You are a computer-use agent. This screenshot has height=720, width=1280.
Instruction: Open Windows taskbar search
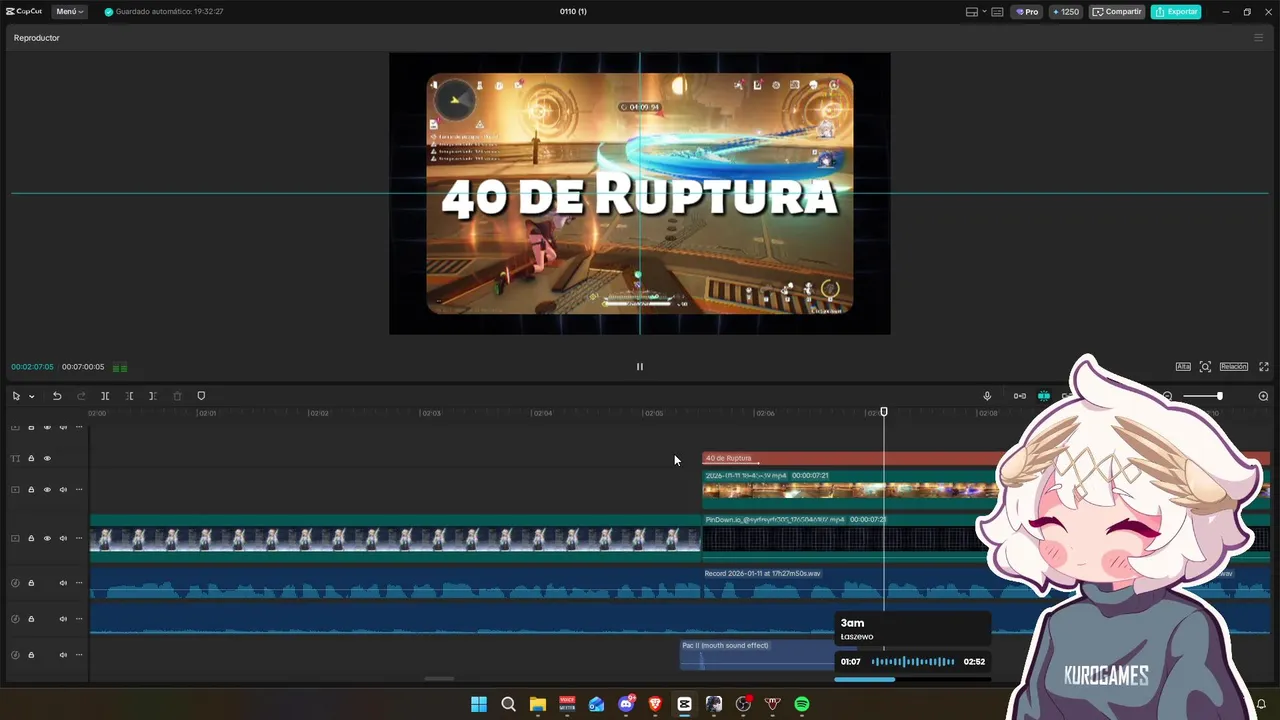(x=508, y=704)
